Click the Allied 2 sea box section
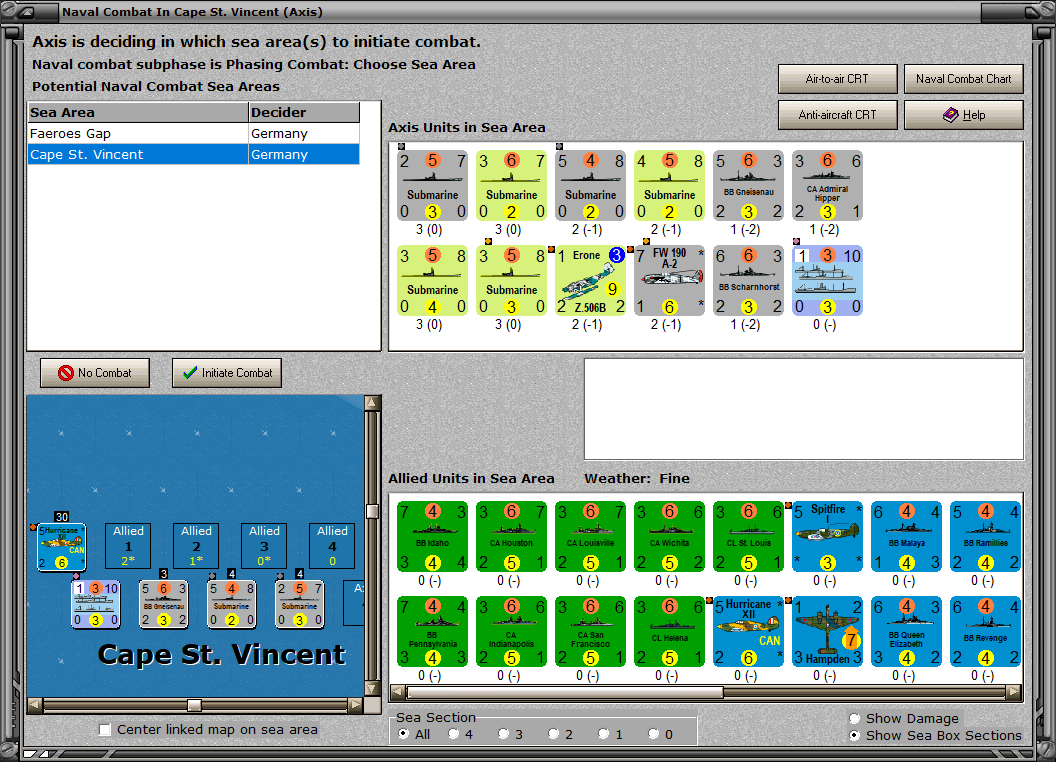The image size is (1056, 762). 196,546
